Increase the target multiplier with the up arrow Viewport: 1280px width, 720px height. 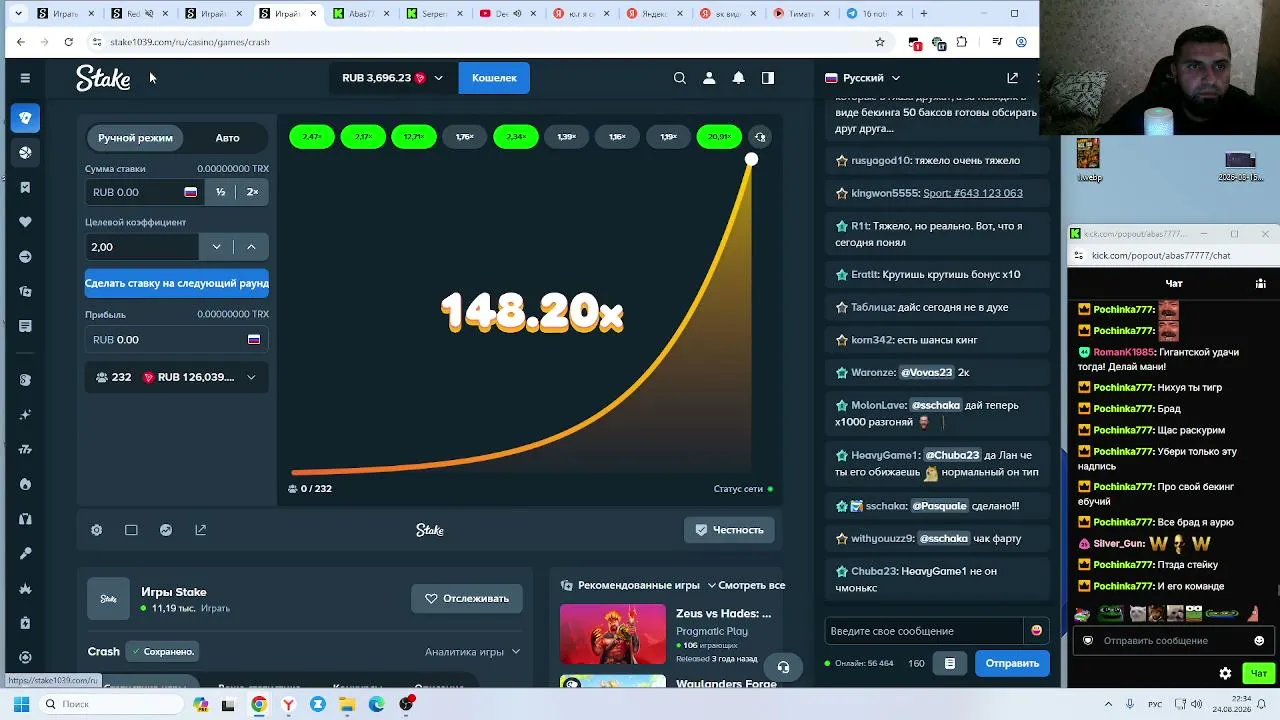(251, 247)
